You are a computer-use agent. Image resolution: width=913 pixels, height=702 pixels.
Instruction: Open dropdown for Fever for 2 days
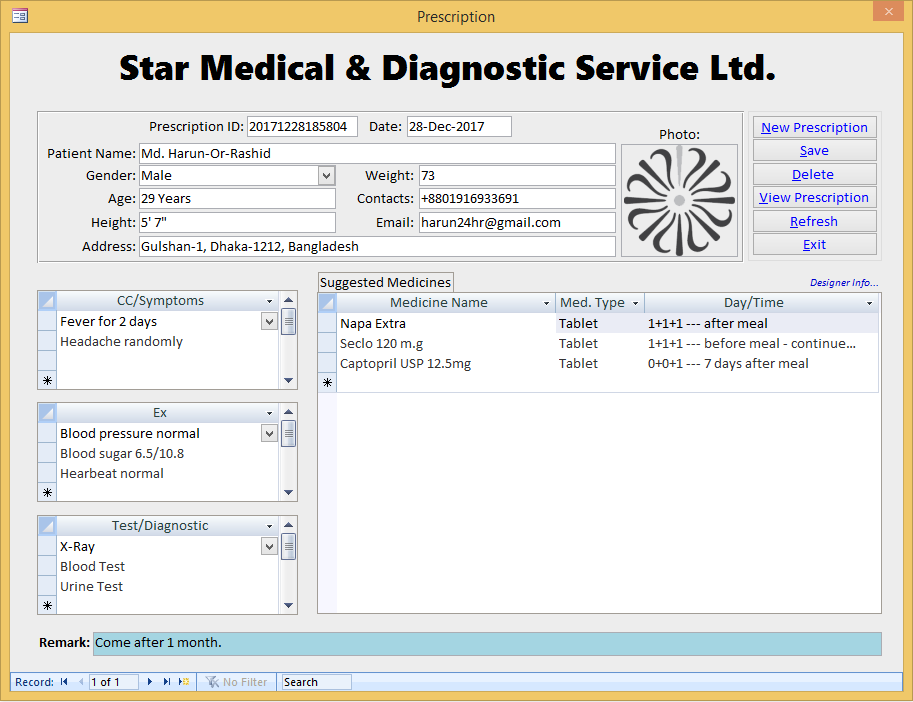tap(269, 321)
